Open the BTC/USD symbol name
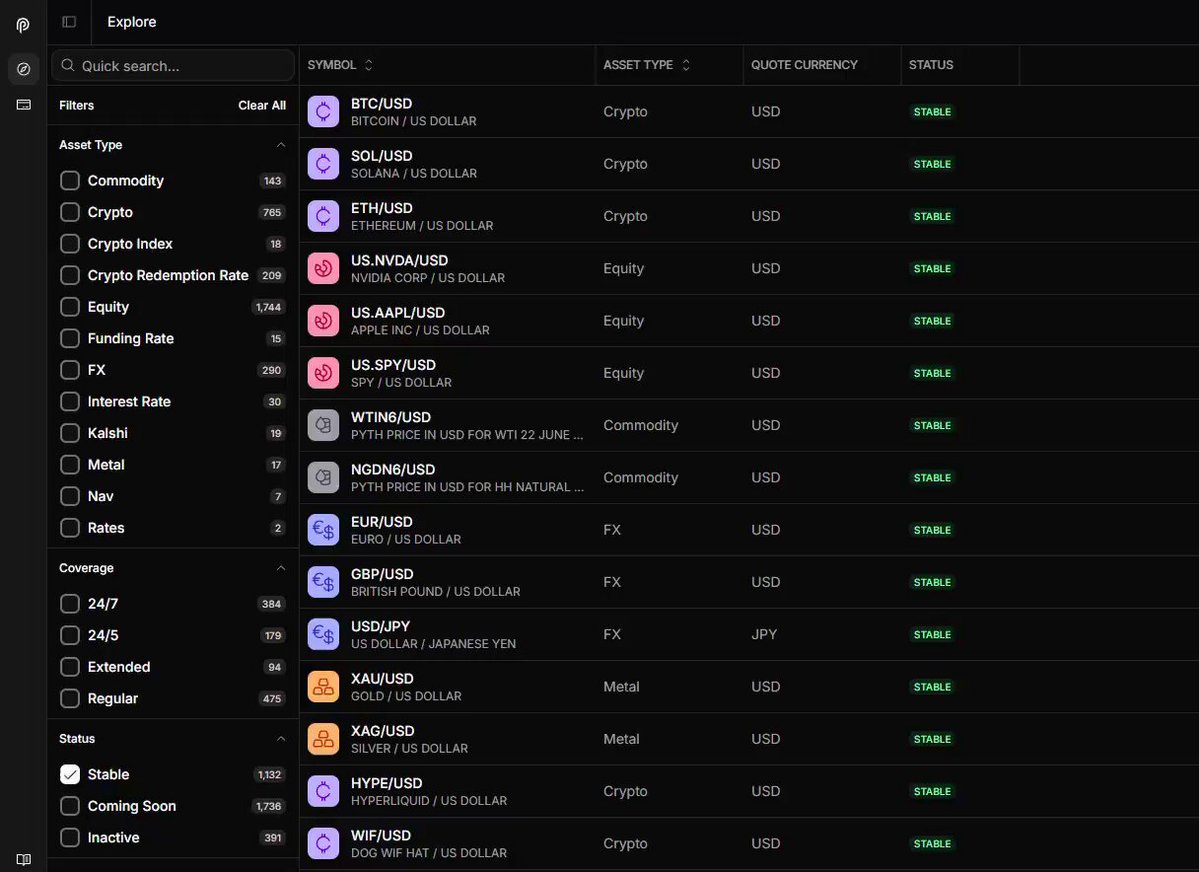This screenshot has width=1199, height=872. tap(382, 103)
